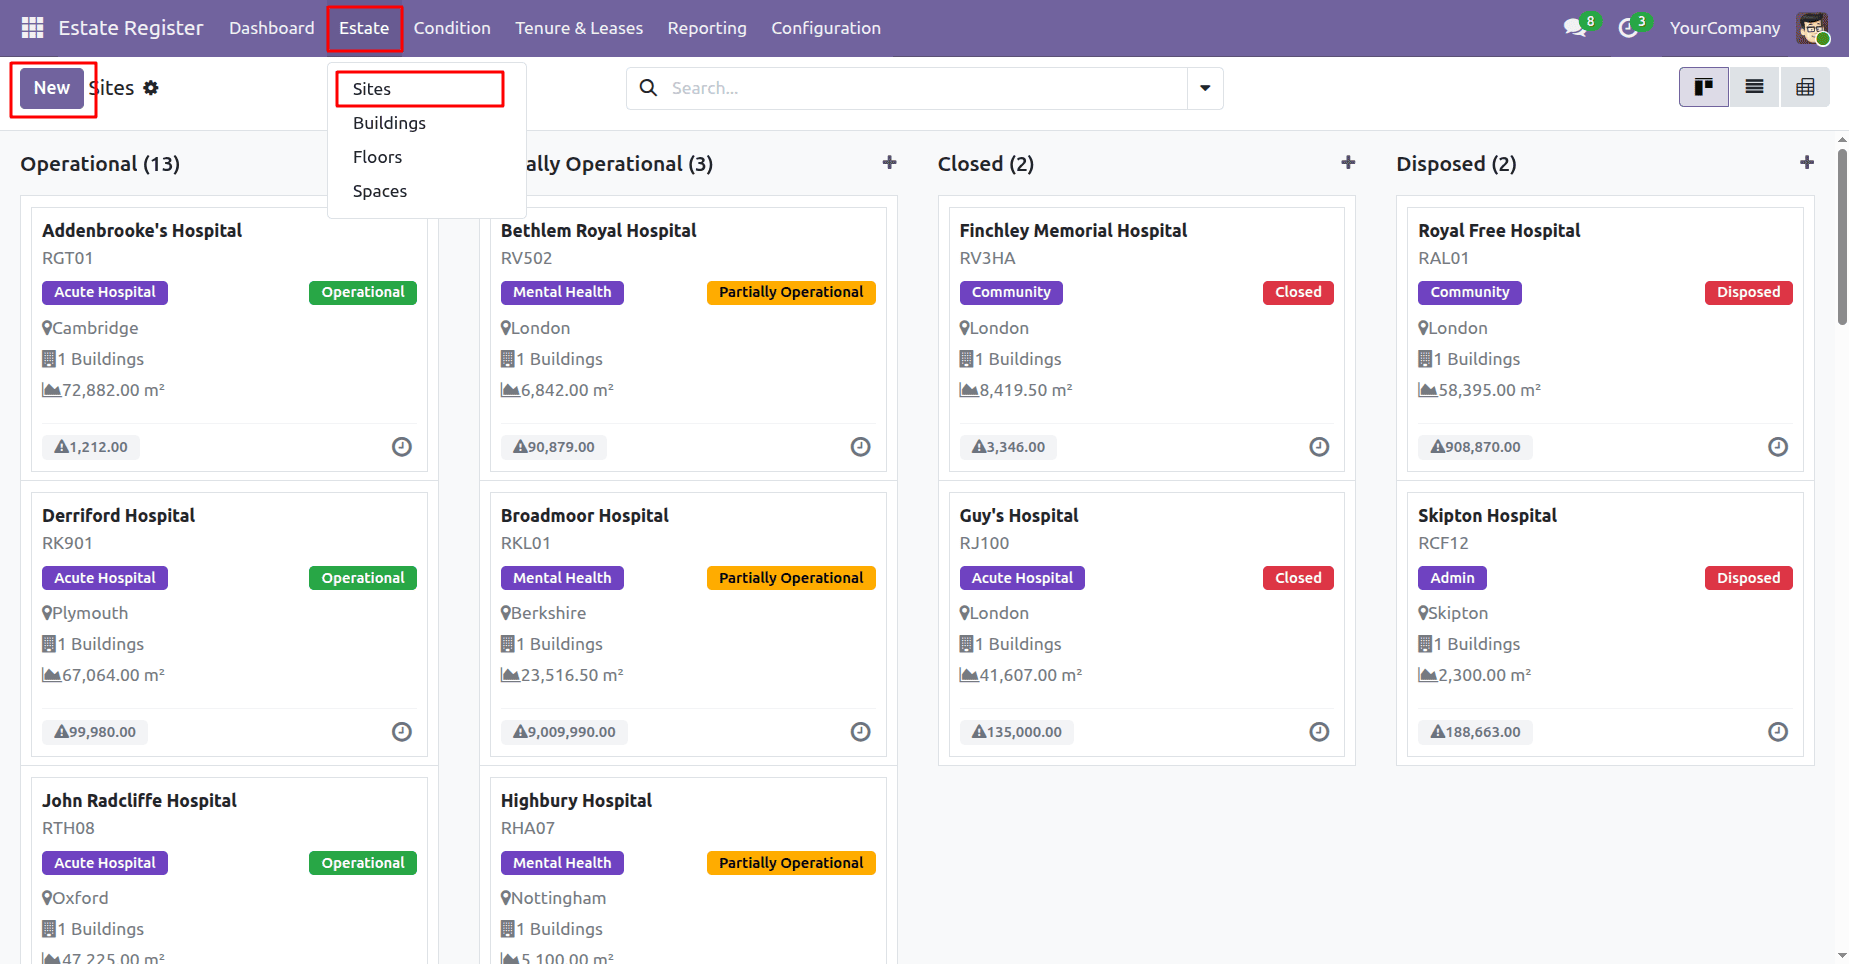Open the Configuration menu

(826, 28)
